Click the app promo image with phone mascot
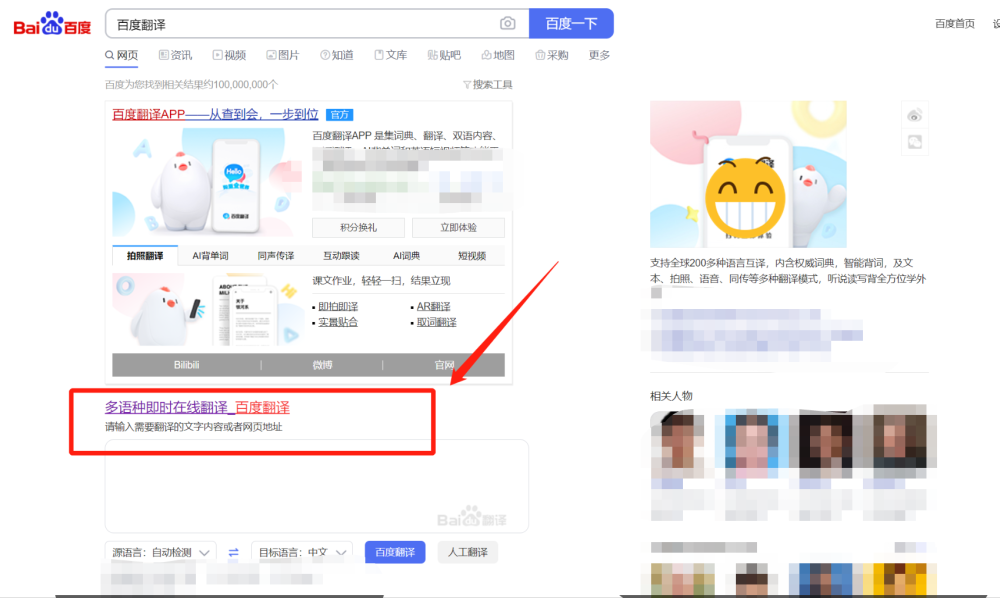 pyautogui.click(x=207, y=182)
